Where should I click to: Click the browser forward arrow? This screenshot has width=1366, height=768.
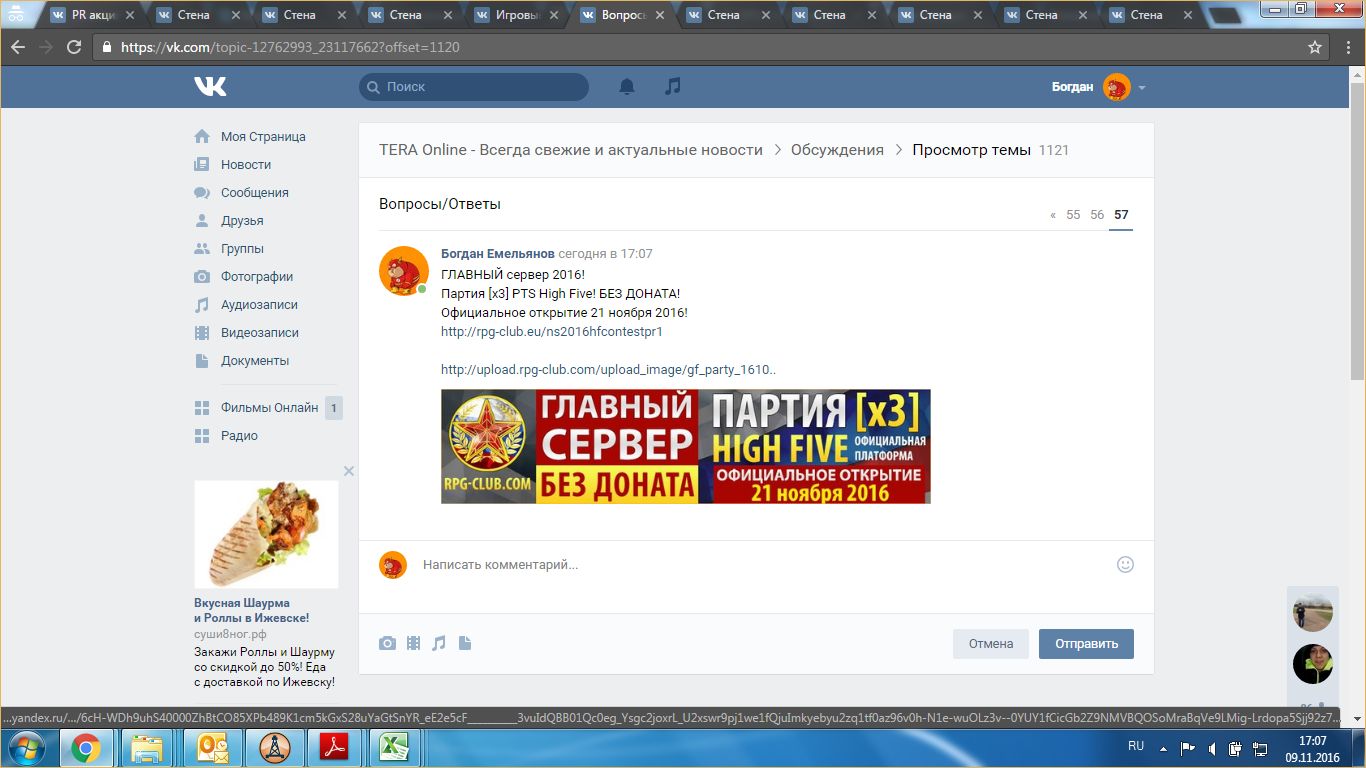[x=46, y=47]
